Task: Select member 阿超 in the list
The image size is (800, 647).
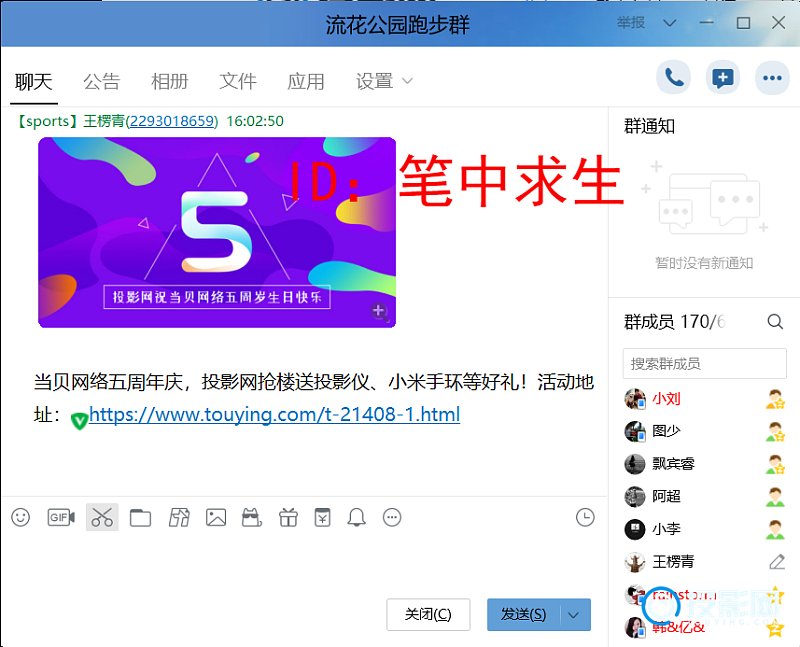Action: (x=704, y=496)
